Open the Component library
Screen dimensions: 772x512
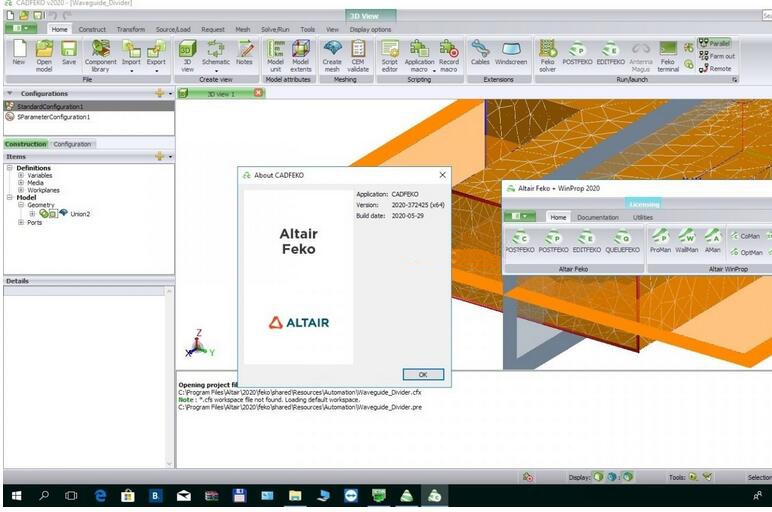[100, 56]
